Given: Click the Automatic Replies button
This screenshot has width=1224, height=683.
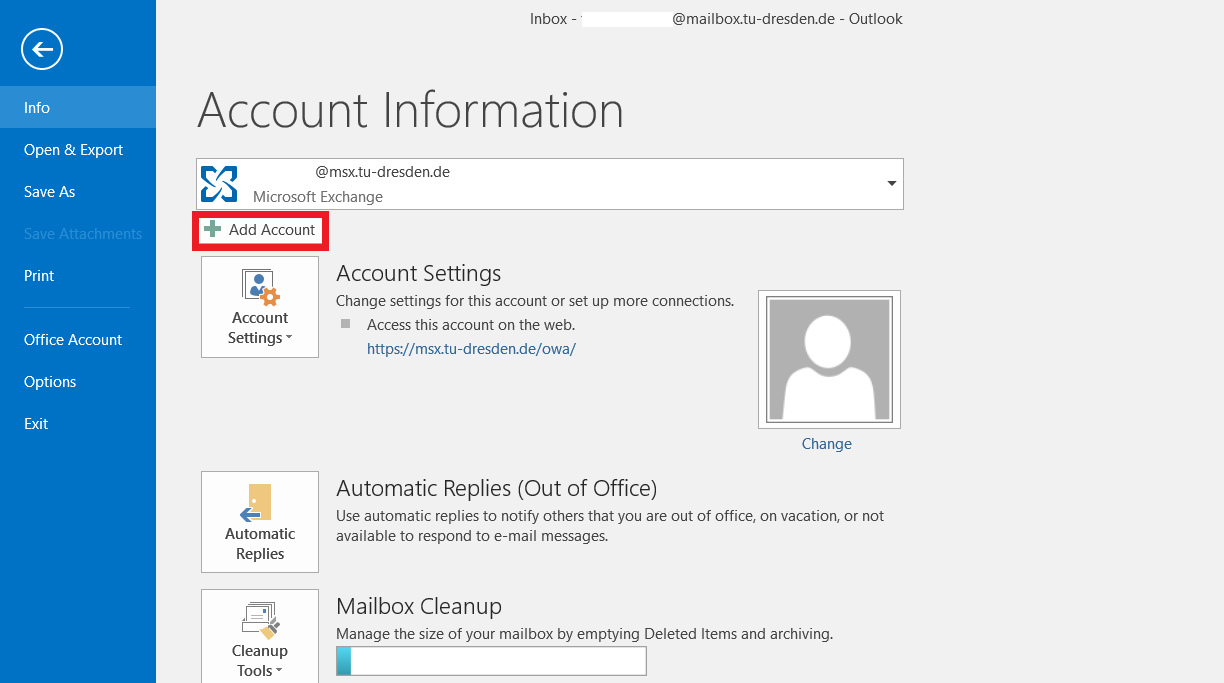Looking at the screenshot, I should (x=260, y=522).
